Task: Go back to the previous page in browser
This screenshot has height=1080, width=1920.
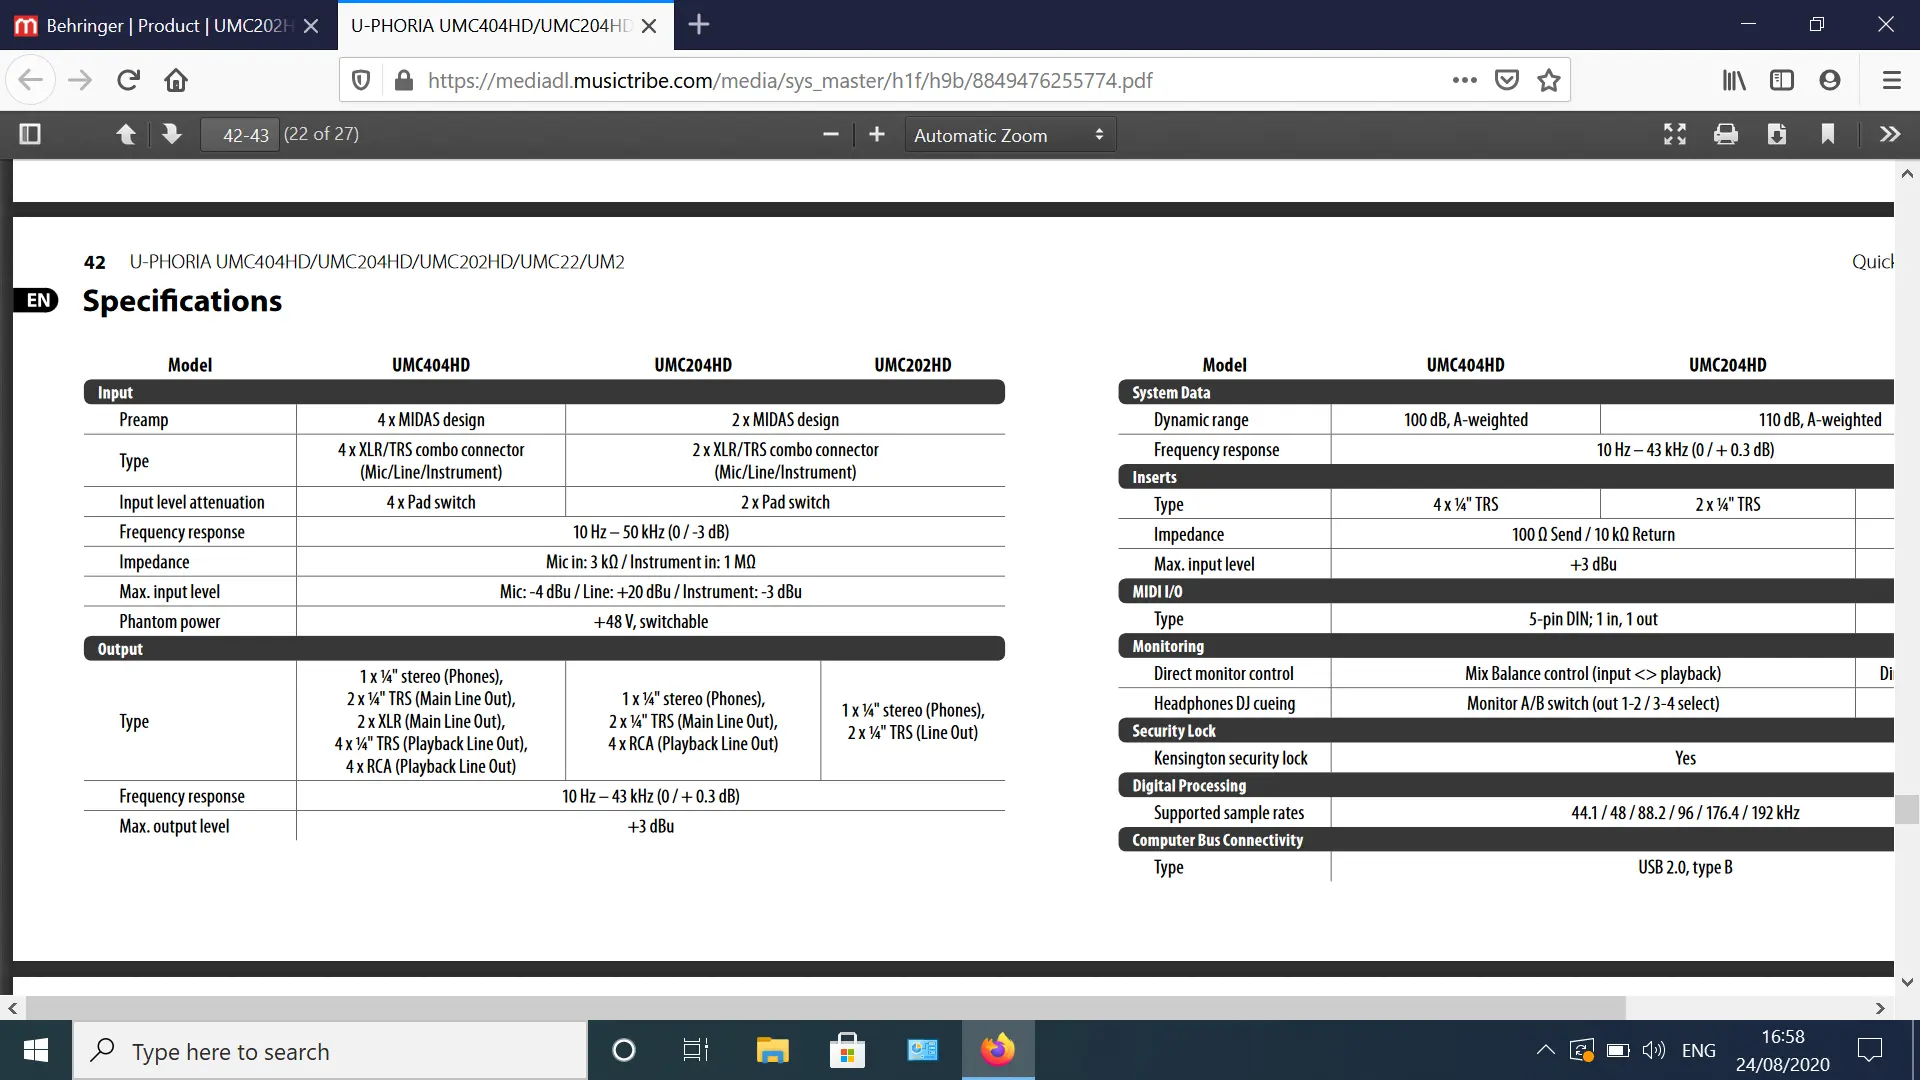Action: [30, 80]
